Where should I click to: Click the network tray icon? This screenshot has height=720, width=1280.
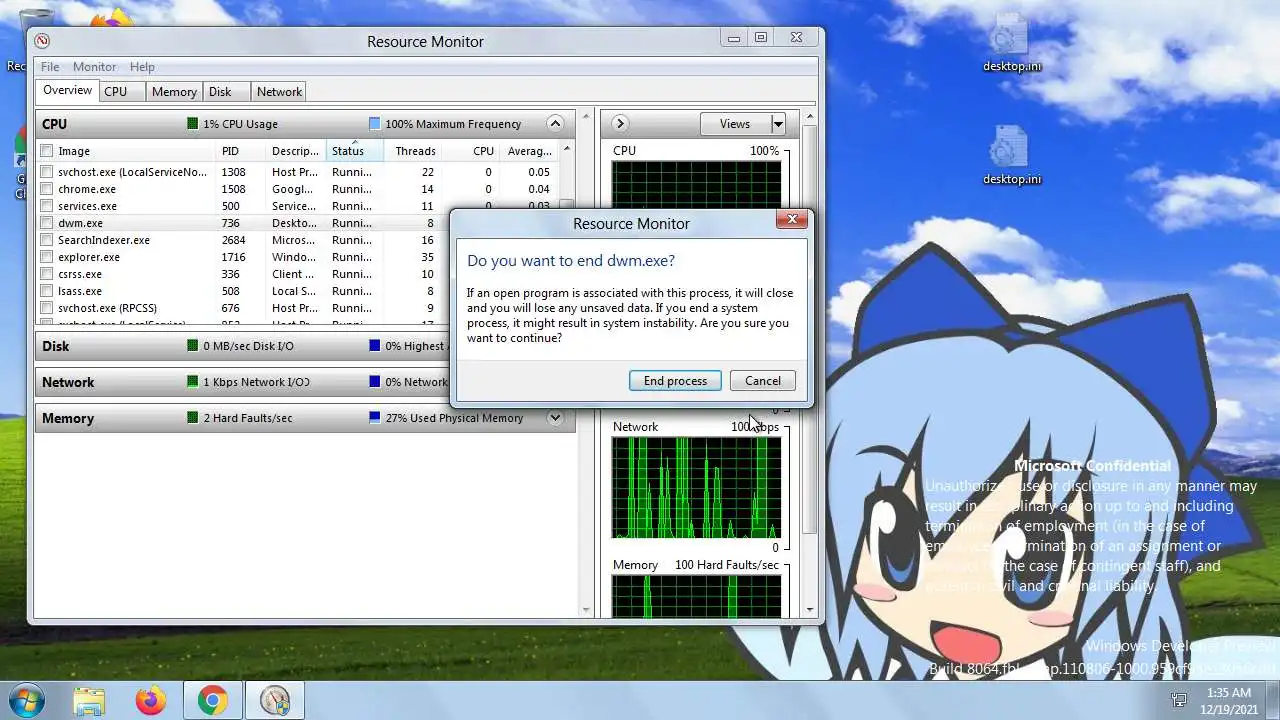(1180, 700)
